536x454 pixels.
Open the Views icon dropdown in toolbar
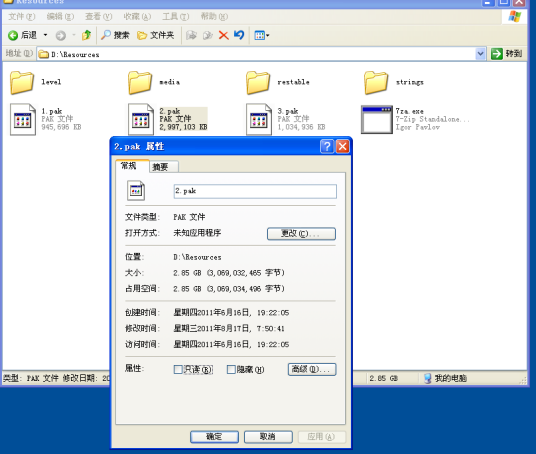262,35
